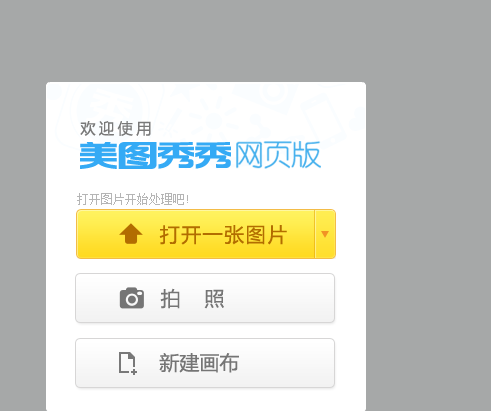The height and width of the screenshot is (411, 491).
Task: Open an image via 打开一张图片 button
Action: point(195,234)
